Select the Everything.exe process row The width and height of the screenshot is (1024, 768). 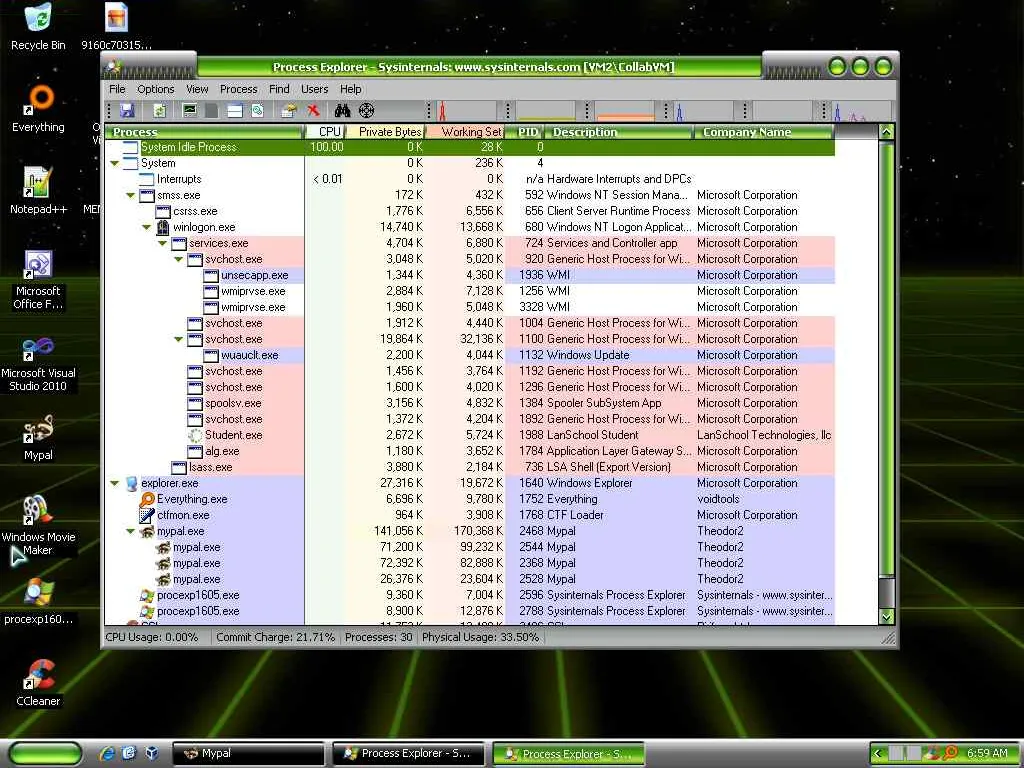point(470,499)
